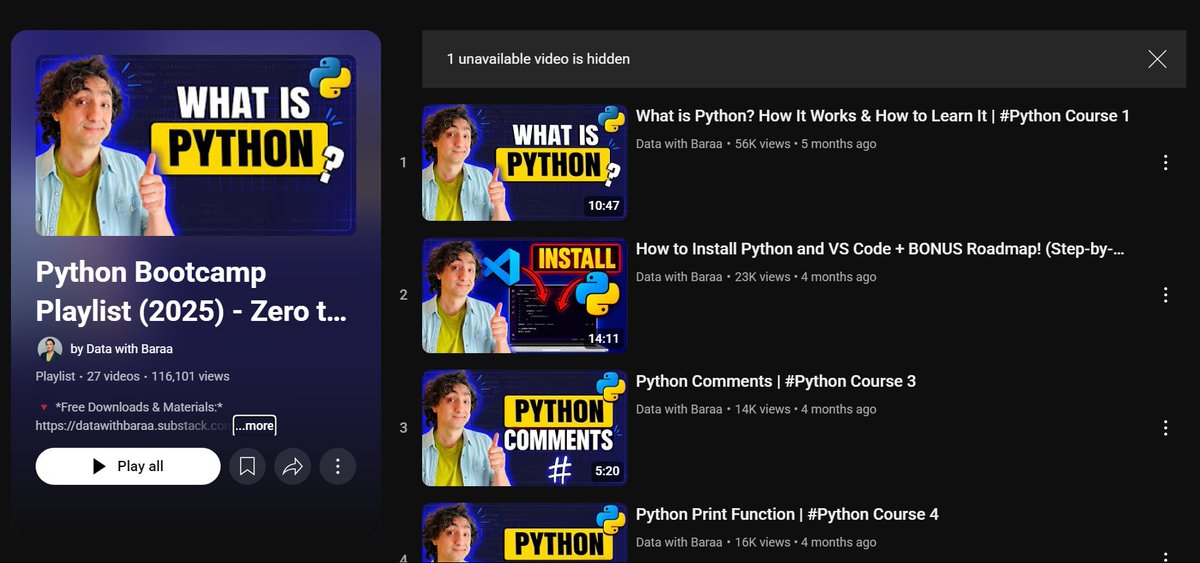The height and width of the screenshot is (563, 1200).
Task: Open options for Python Print Function video
Action: coord(1165,555)
